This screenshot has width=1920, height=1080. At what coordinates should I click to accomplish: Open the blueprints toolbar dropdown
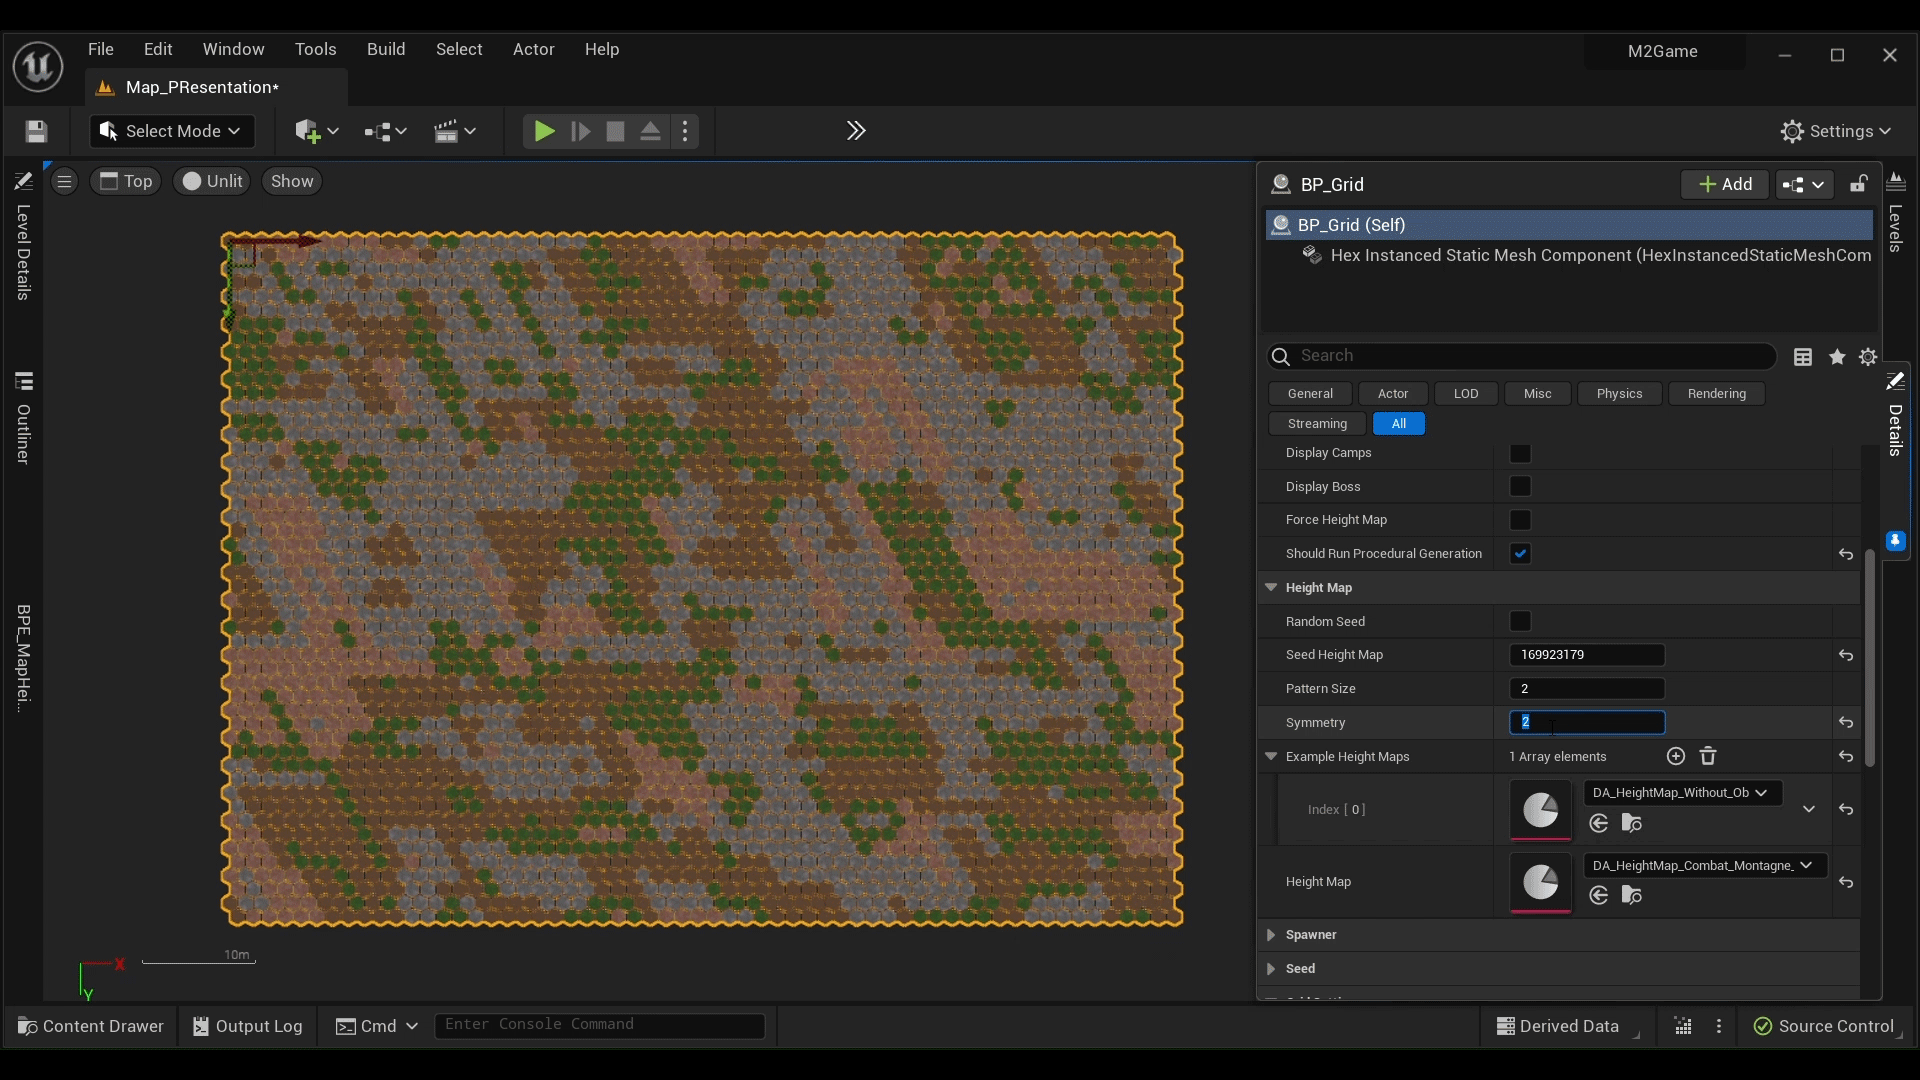coord(385,131)
